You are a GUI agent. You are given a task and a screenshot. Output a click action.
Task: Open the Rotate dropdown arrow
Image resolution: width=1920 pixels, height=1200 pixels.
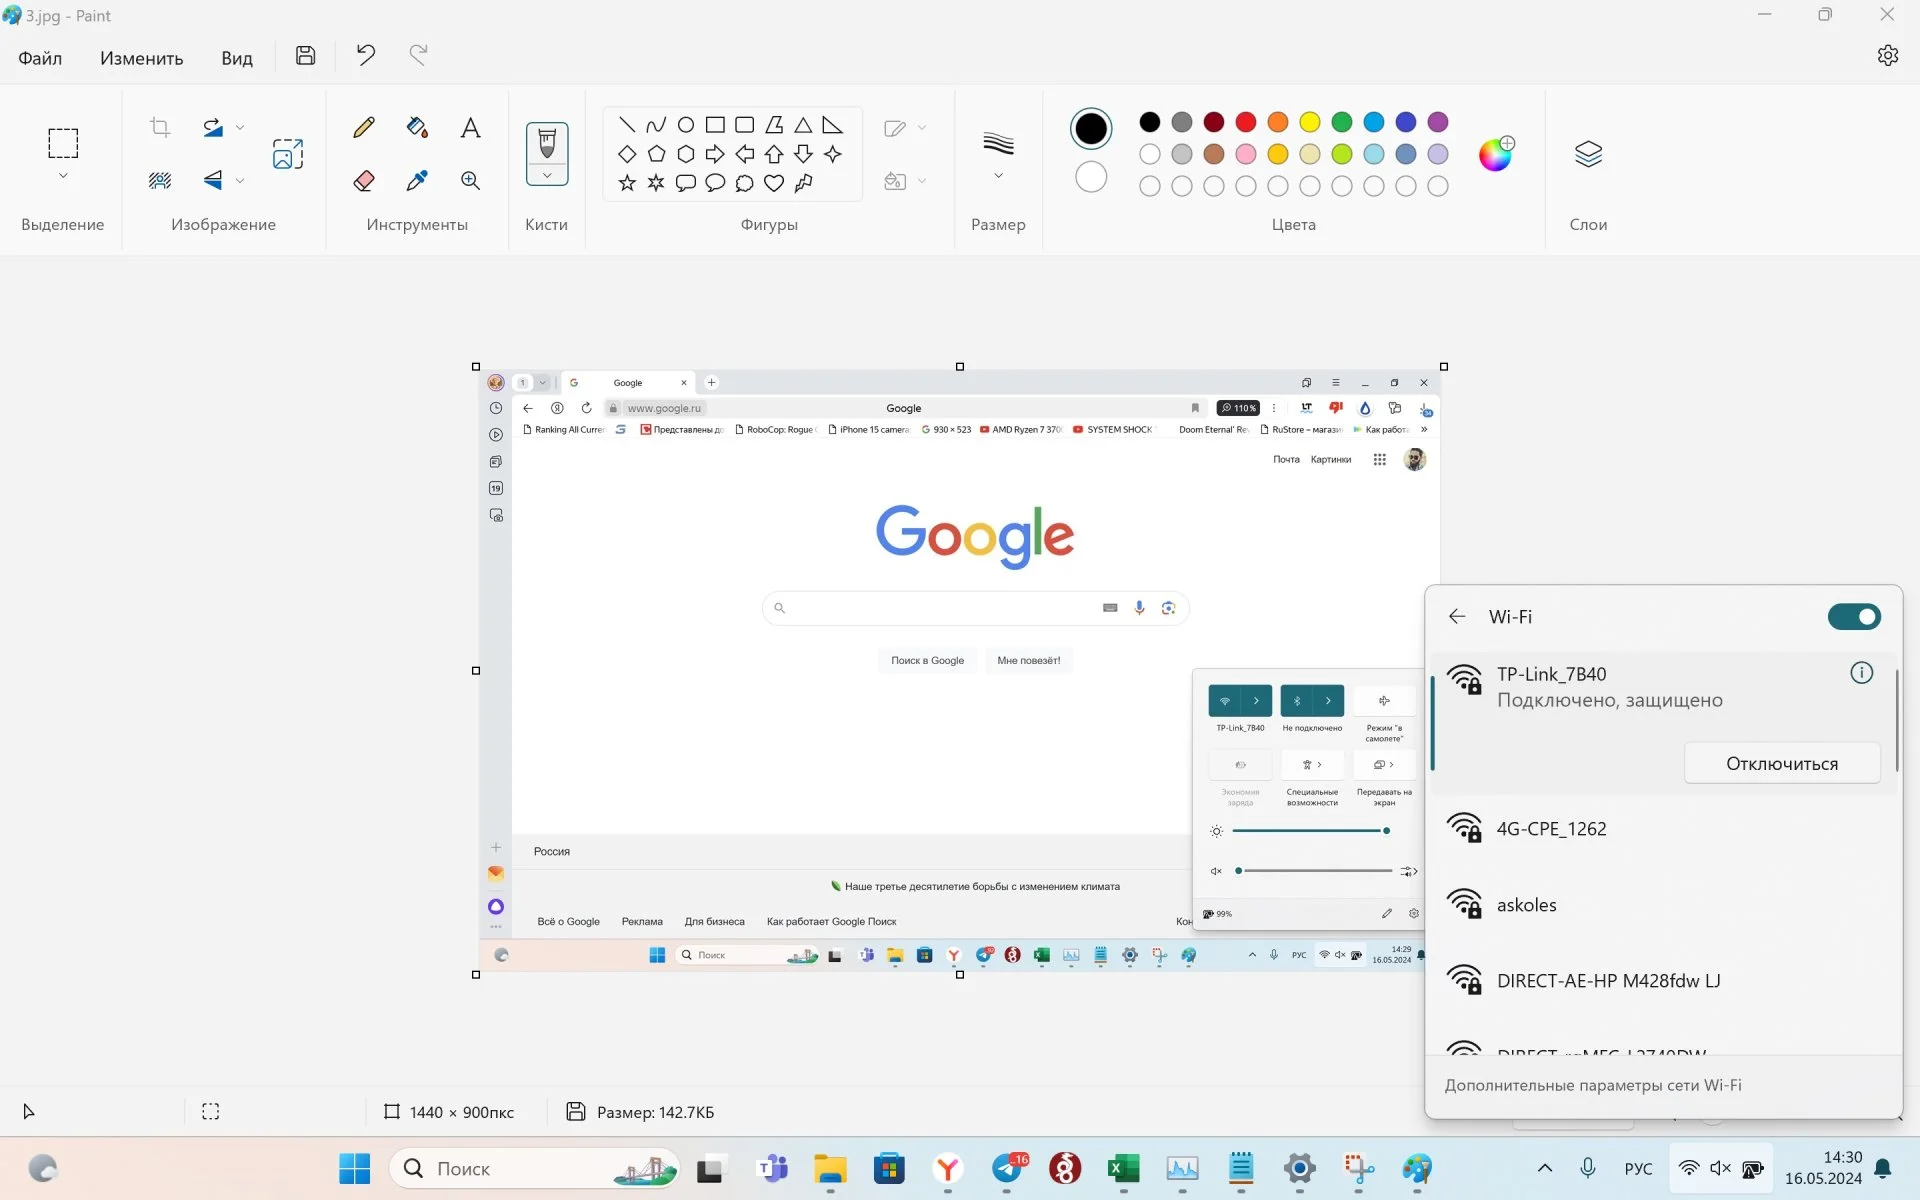[240, 128]
